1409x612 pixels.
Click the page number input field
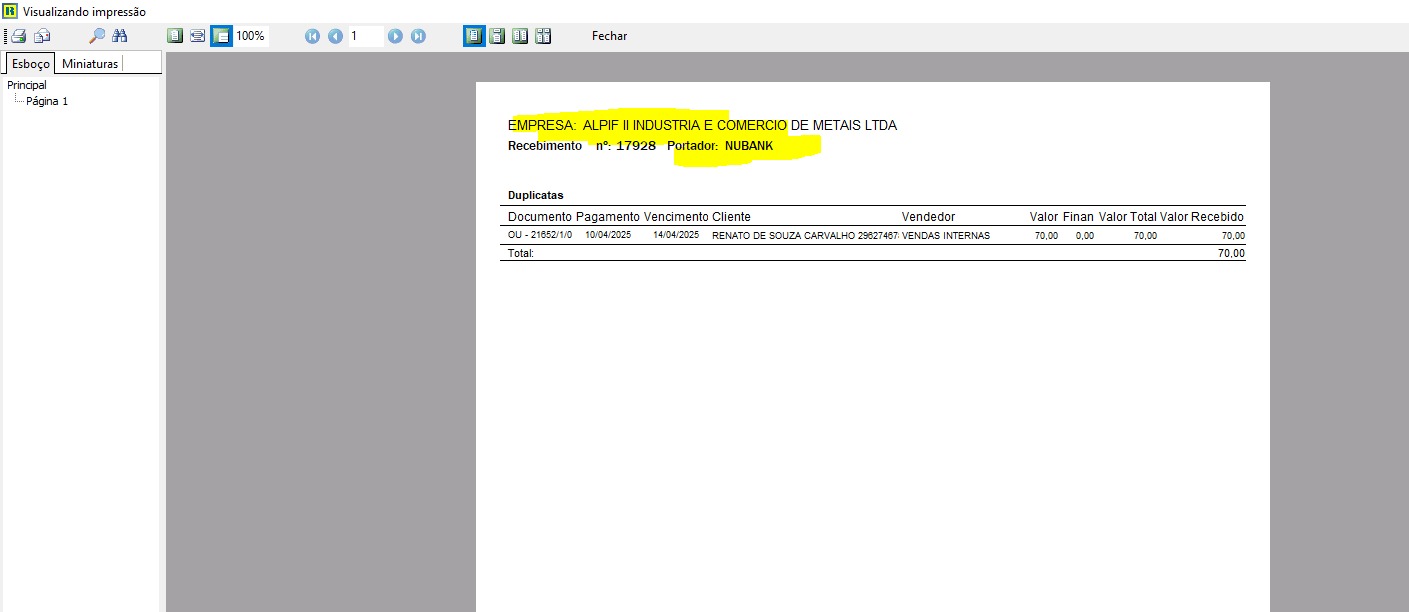pyautogui.click(x=365, y=36)
